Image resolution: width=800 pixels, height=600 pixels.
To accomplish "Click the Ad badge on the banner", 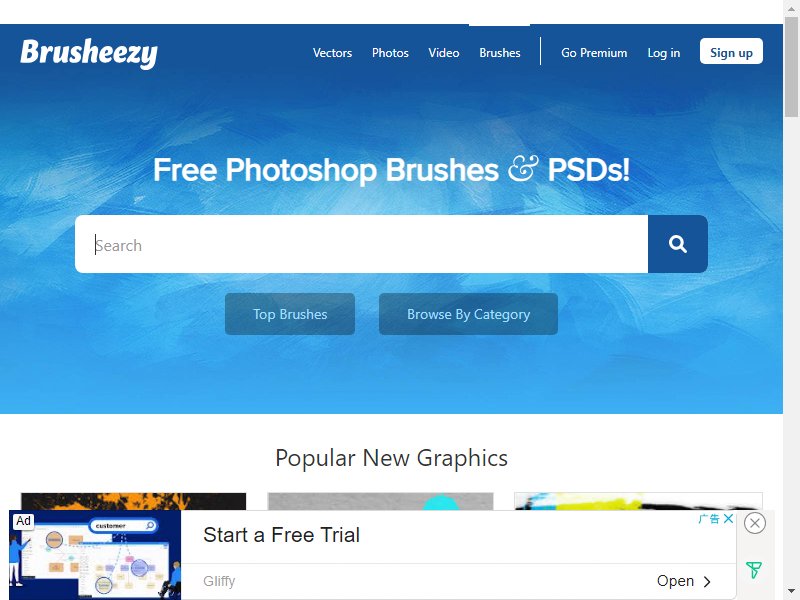I will [23, 521].
